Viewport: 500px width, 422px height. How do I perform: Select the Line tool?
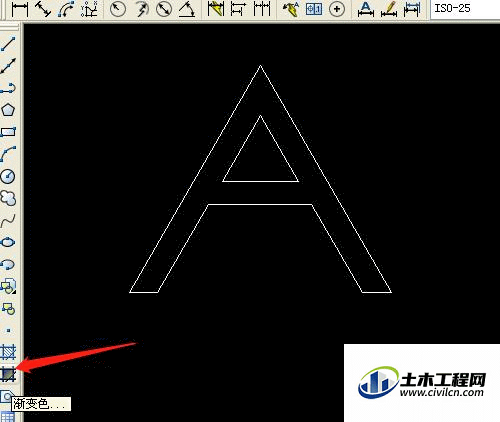coord(8,44)
